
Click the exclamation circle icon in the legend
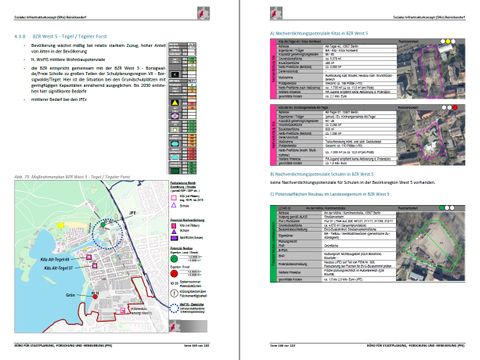click(x=174, y=293)
